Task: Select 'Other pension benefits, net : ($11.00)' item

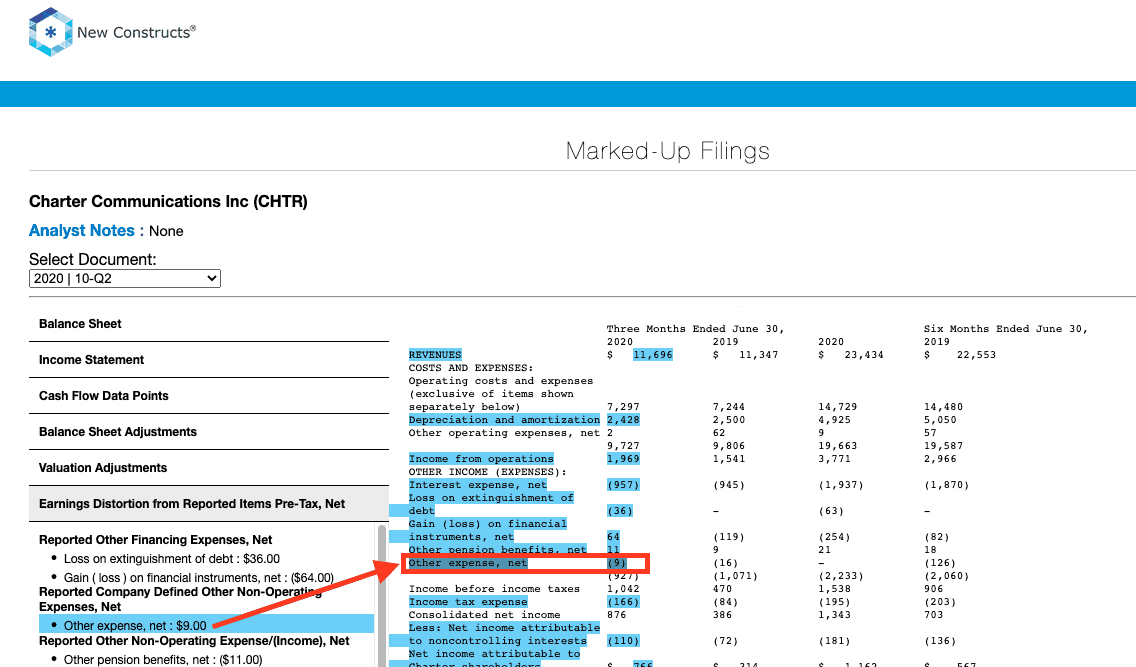Action: click(163, 660)
